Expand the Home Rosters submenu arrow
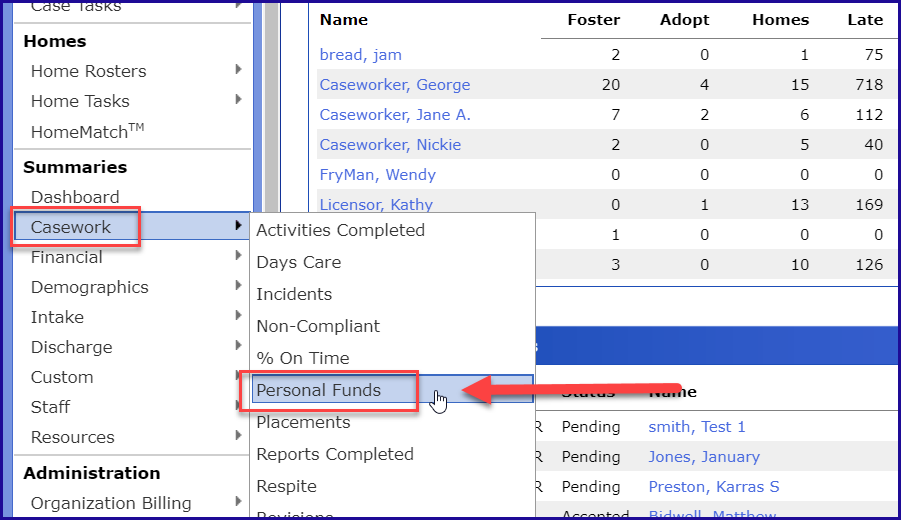The width and height of the screenshot is (901, 520). coord(238,70)
